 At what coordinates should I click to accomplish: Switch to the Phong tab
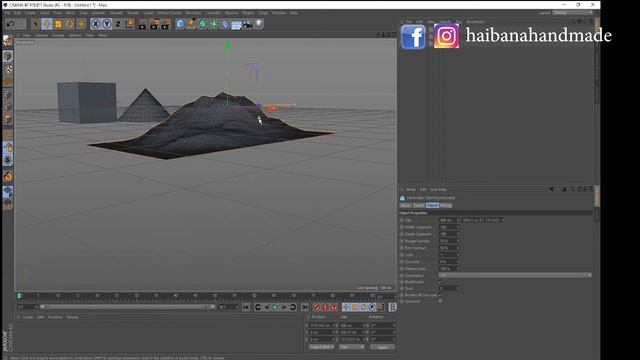click(446, 206)
